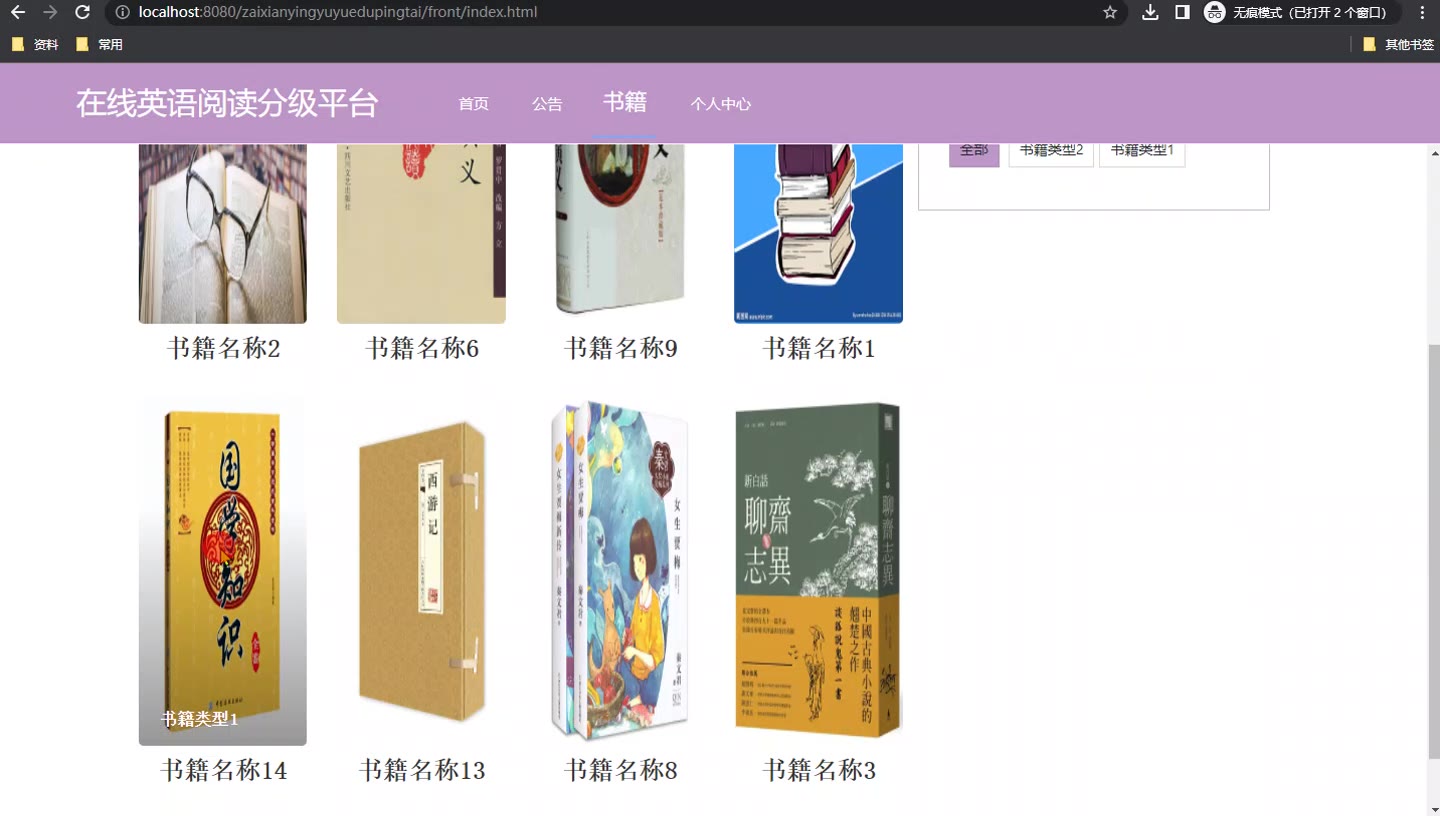Viewport: 1440px width, 816px height.
Task: Go back to the previous page
Action: click(x=18, y=12)
